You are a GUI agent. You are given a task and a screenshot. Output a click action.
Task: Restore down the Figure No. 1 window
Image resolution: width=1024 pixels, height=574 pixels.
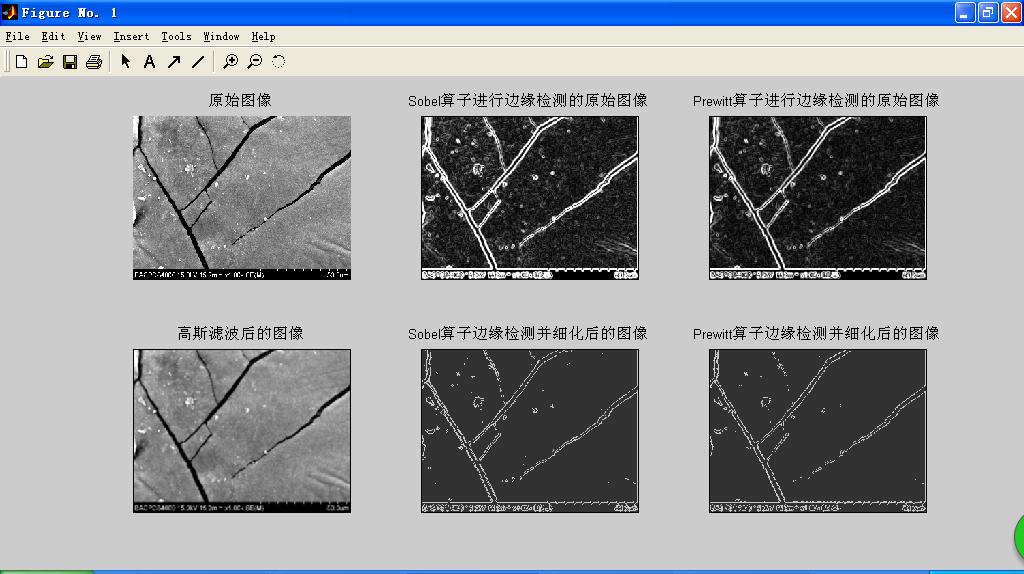[988, 12]
